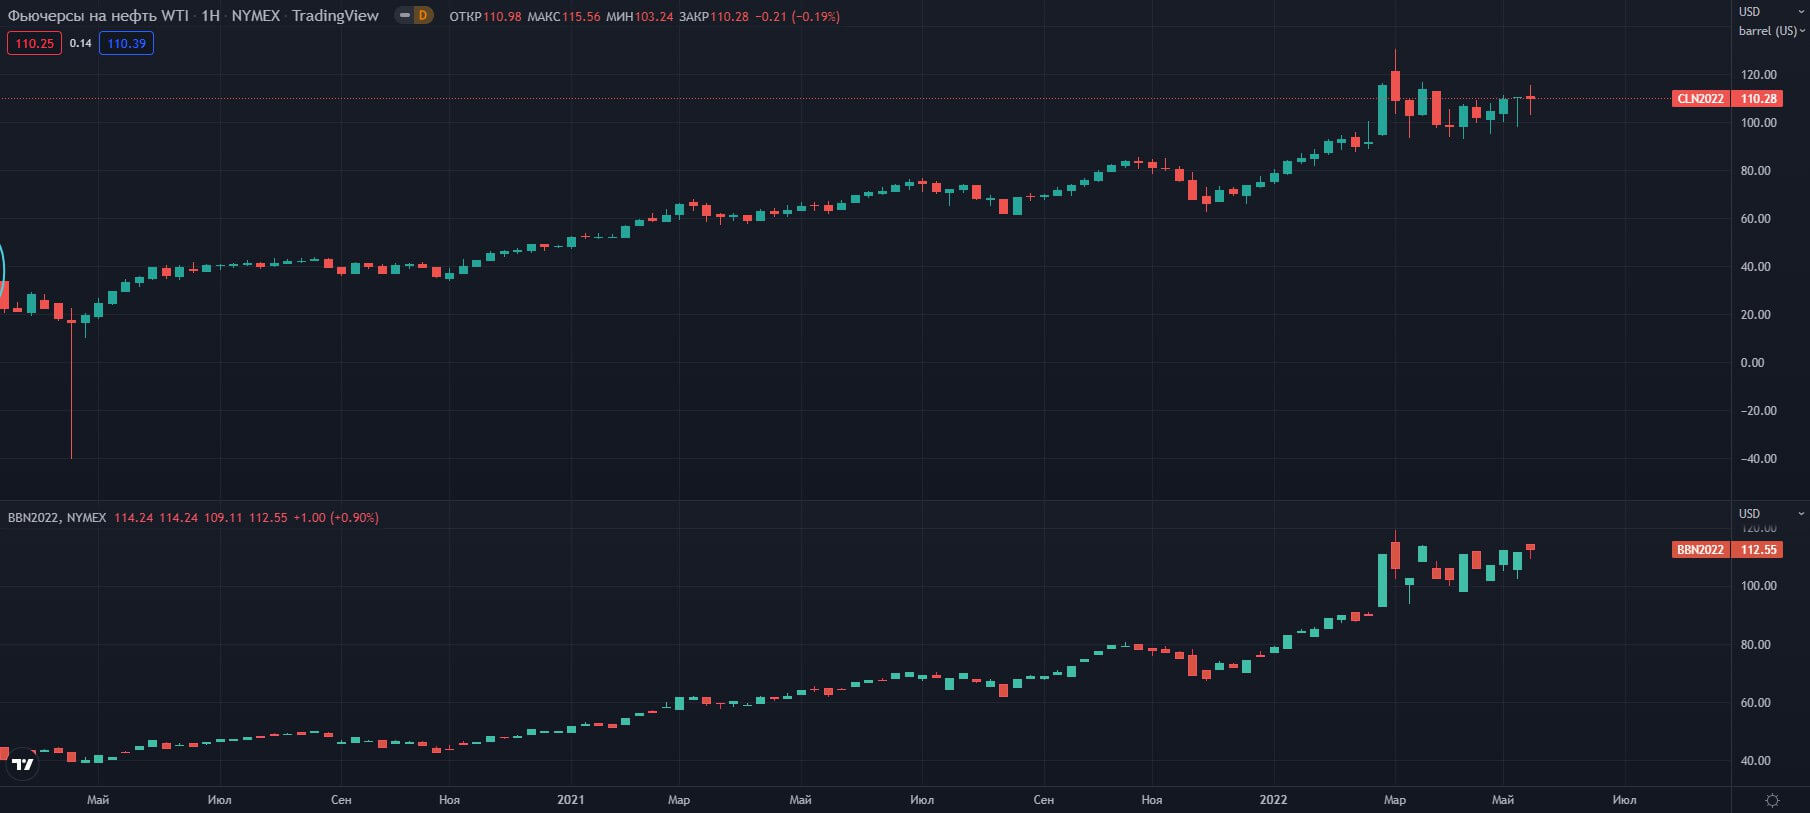Click the TradingView logo on the chart
This screenshot has width=1810, height=813.
click(x=22, y=765)
